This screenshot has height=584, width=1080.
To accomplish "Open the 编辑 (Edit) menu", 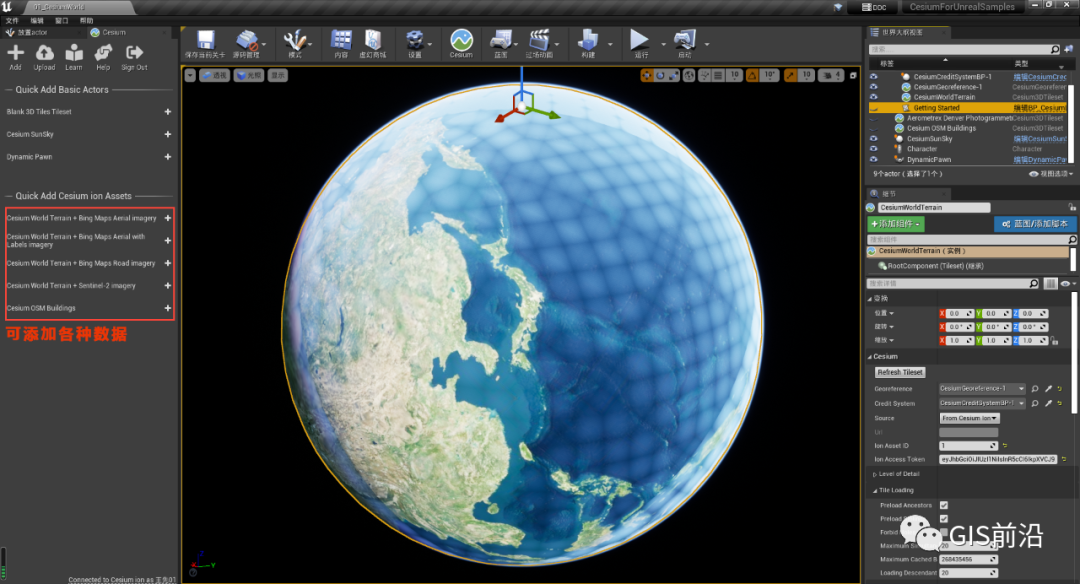I will (x=37, y=21).
